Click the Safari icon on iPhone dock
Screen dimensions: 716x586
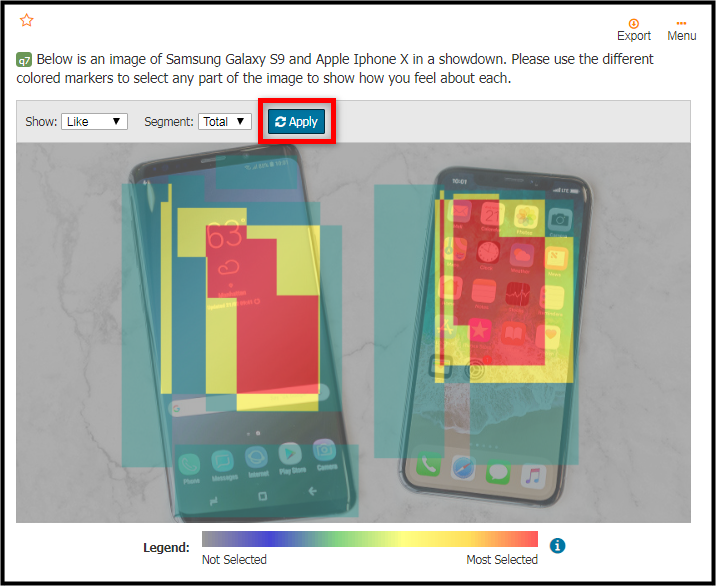click(463, 469)
